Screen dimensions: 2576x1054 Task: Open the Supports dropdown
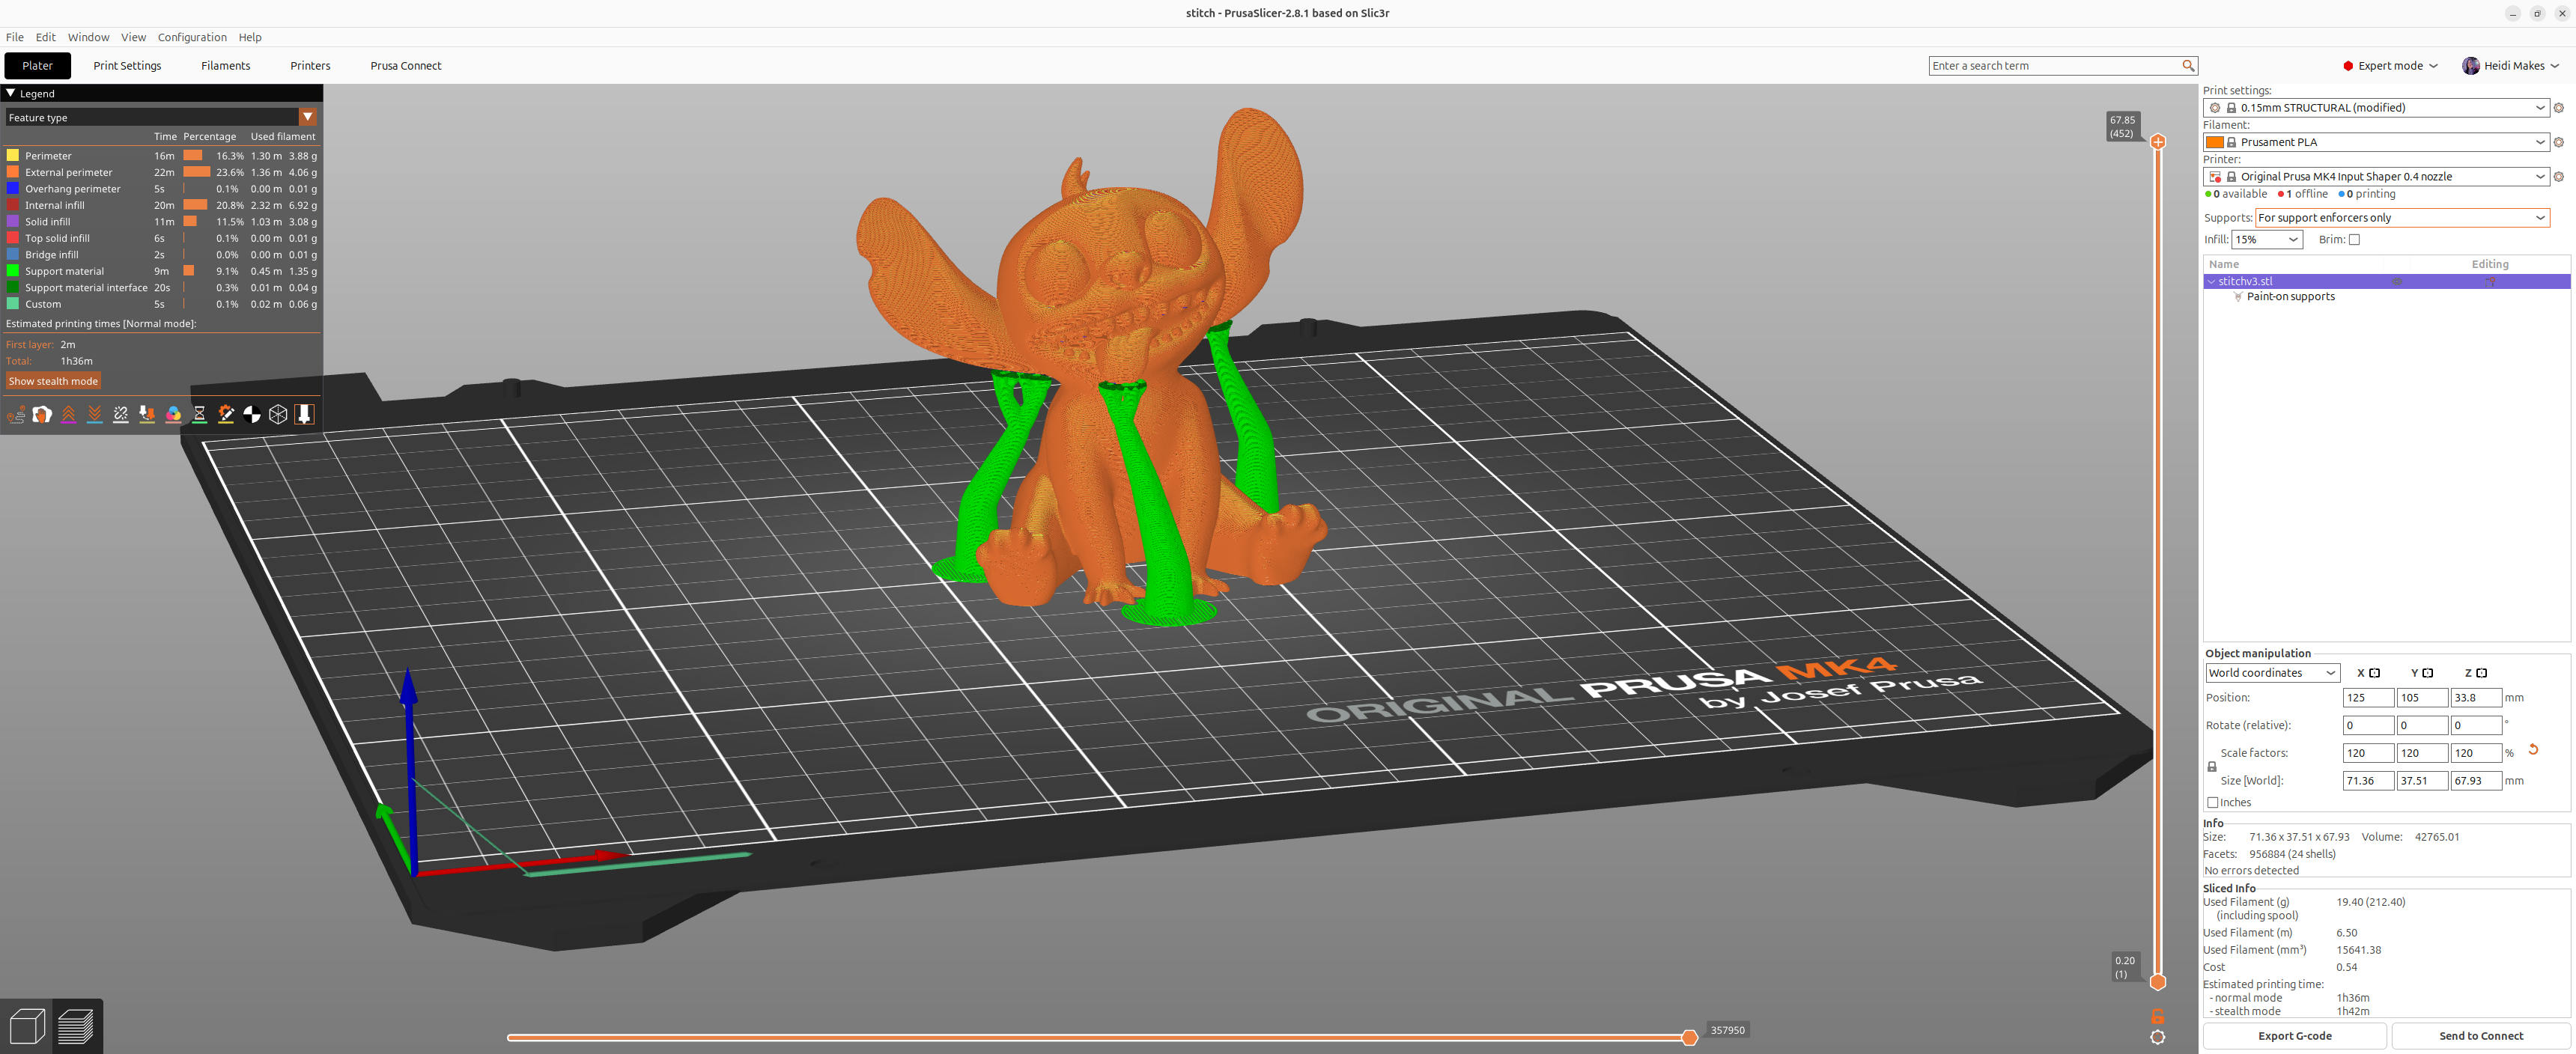click(x=2401, y=218)
